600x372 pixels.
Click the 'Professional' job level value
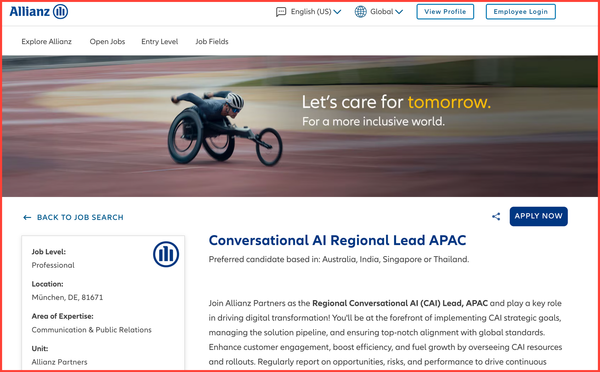point(53,265)
